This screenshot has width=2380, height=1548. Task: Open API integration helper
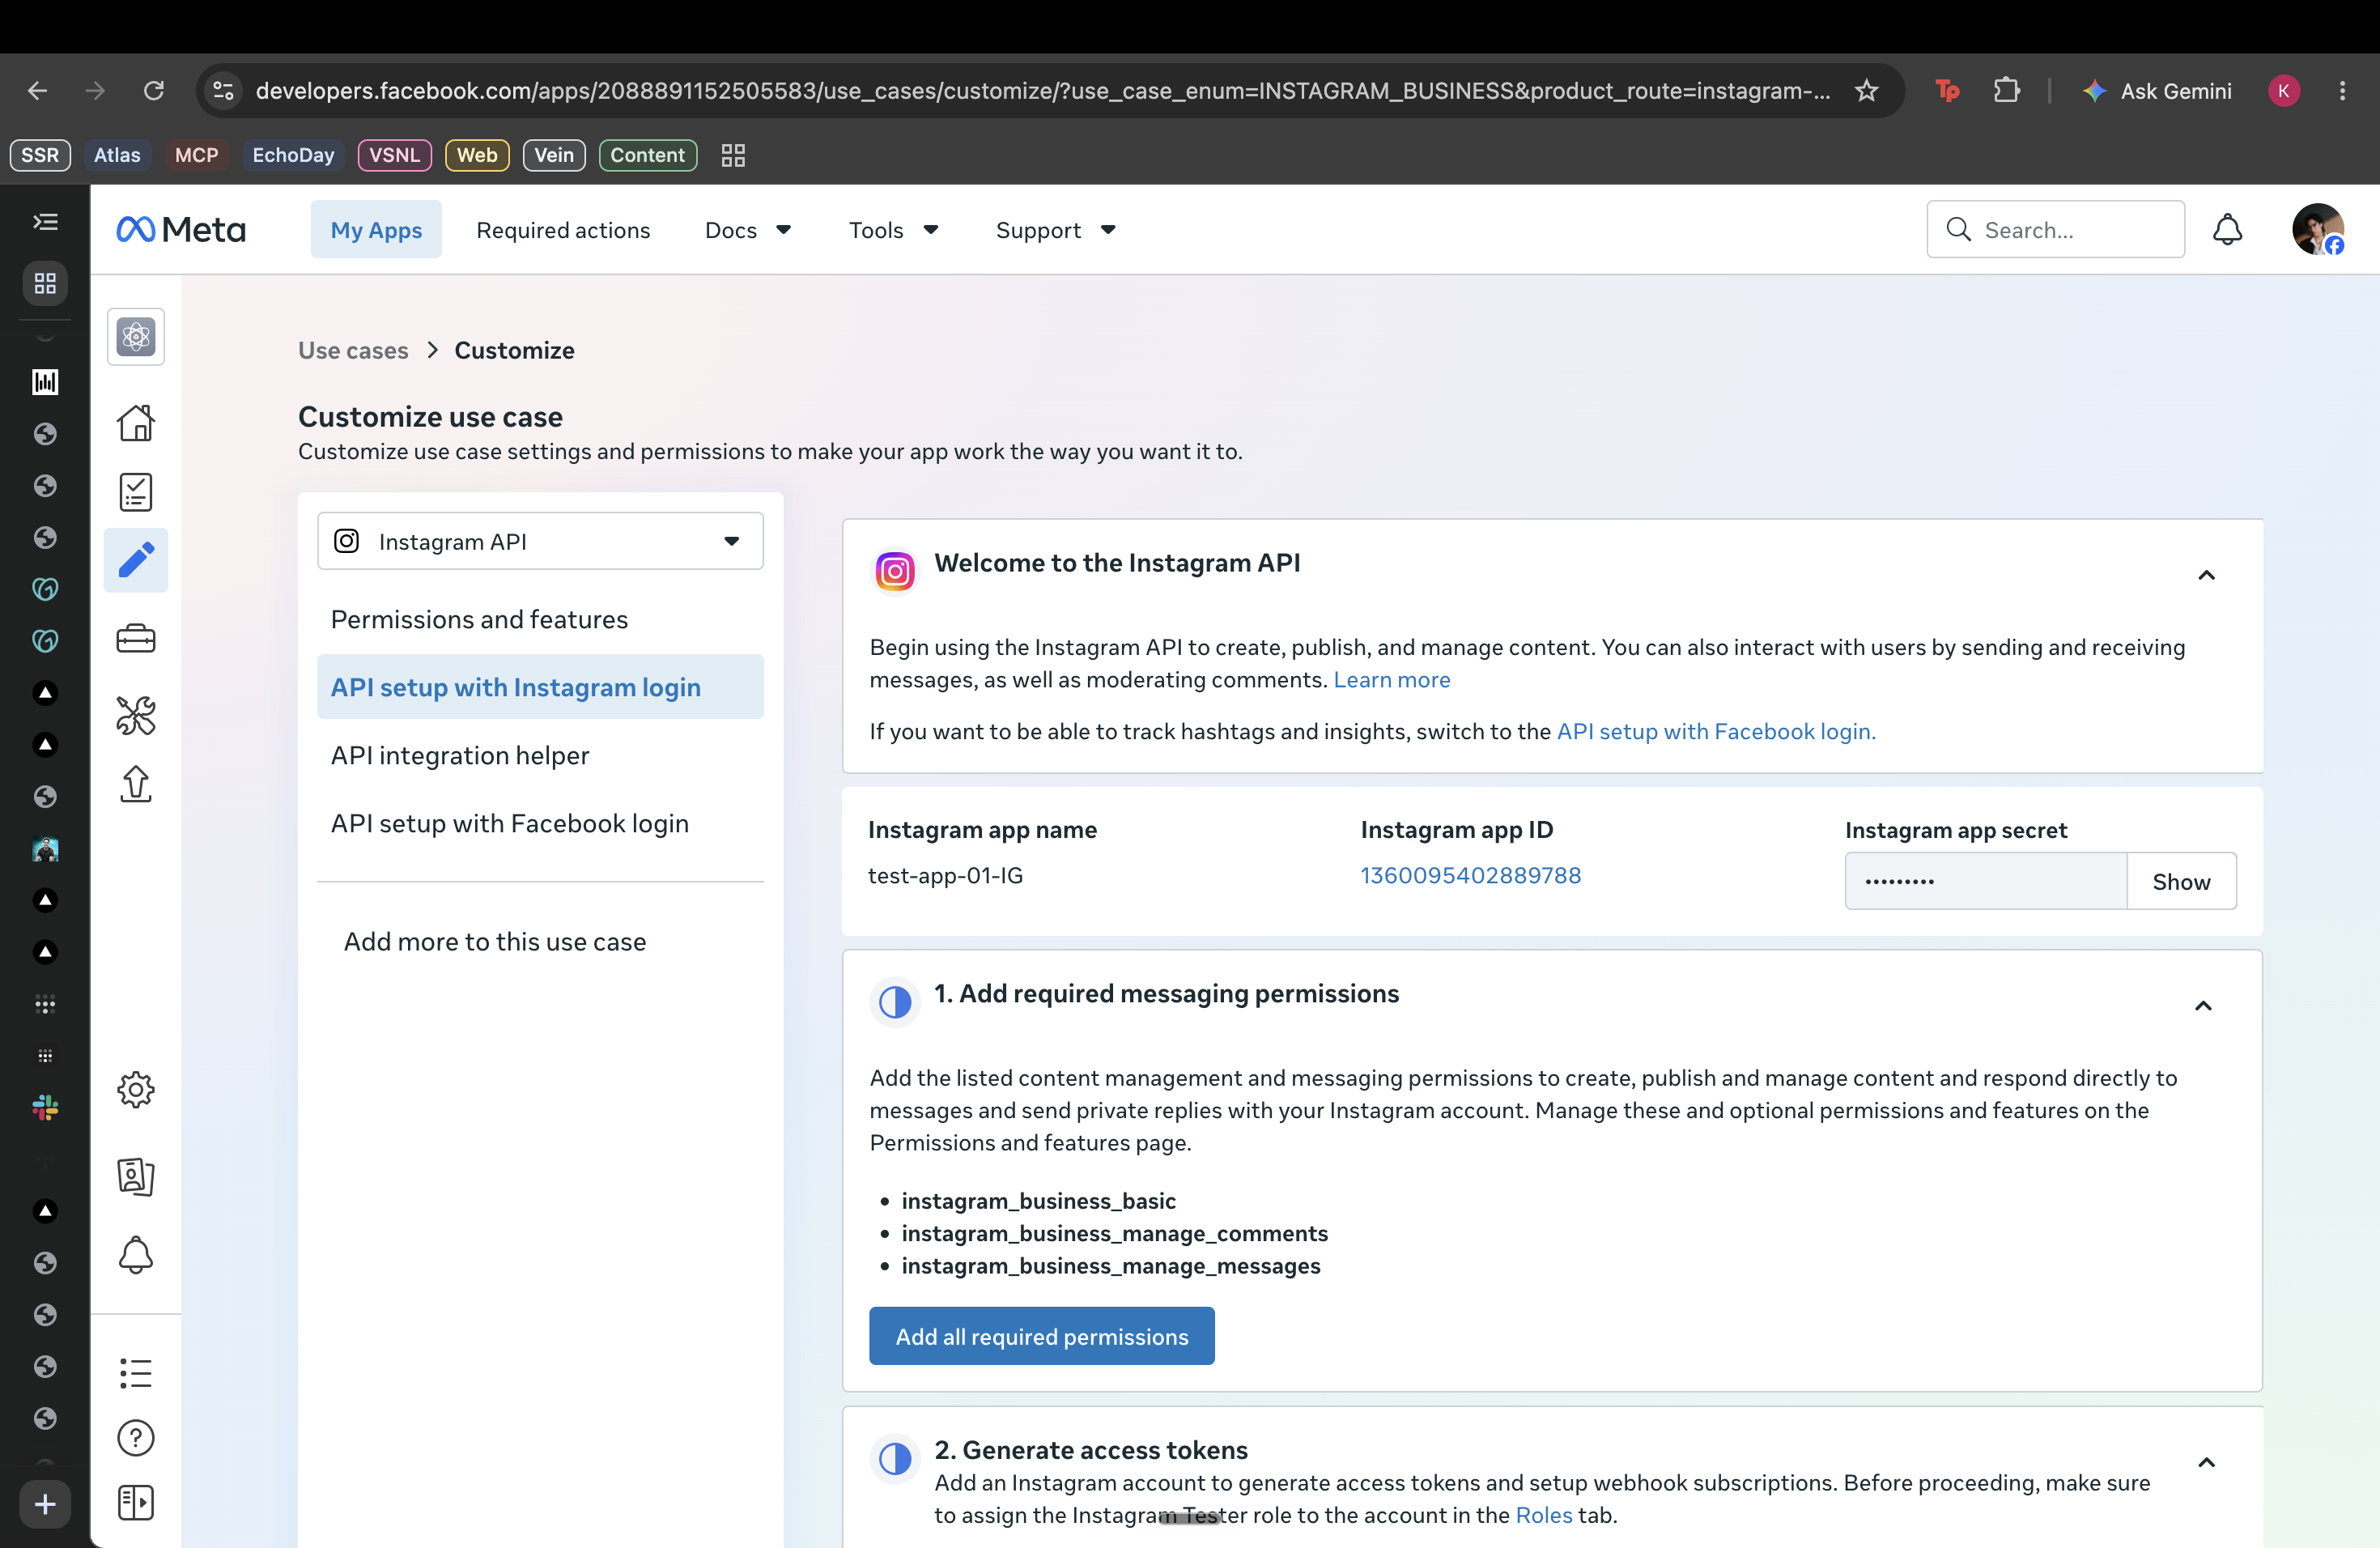click(x=540, y=755)
